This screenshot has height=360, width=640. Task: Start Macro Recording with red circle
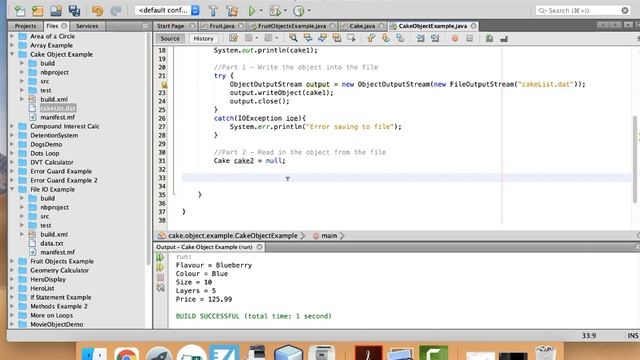tap(455, 38)
